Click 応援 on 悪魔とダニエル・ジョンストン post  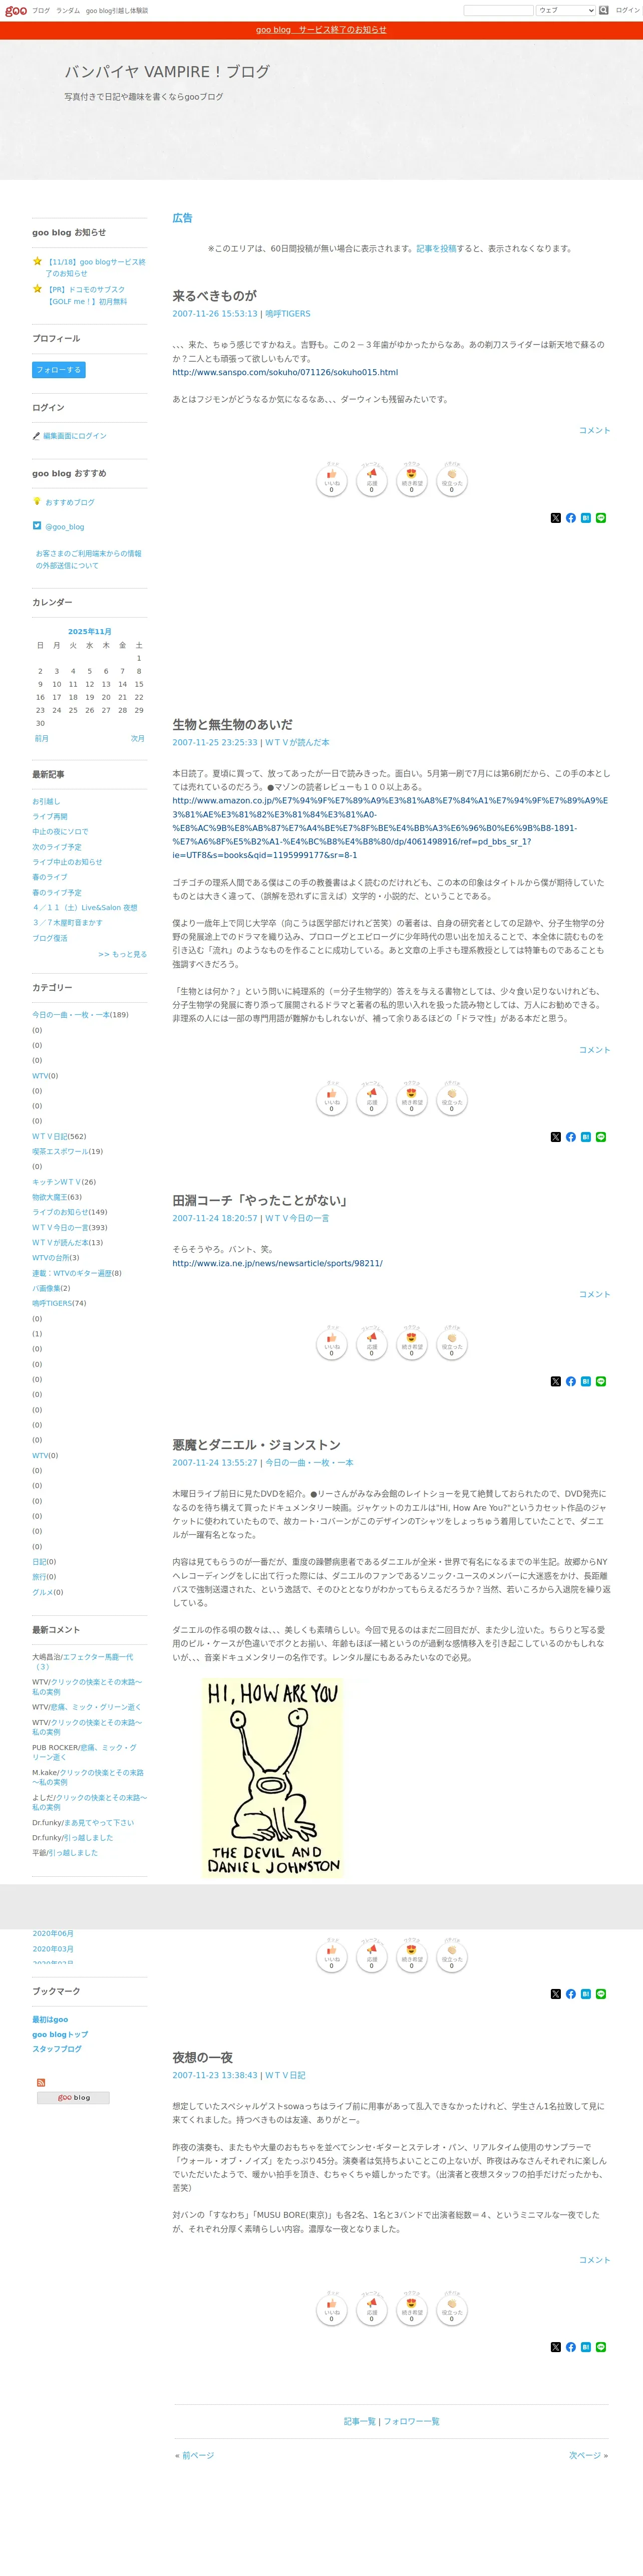[x=372, y=1957]
